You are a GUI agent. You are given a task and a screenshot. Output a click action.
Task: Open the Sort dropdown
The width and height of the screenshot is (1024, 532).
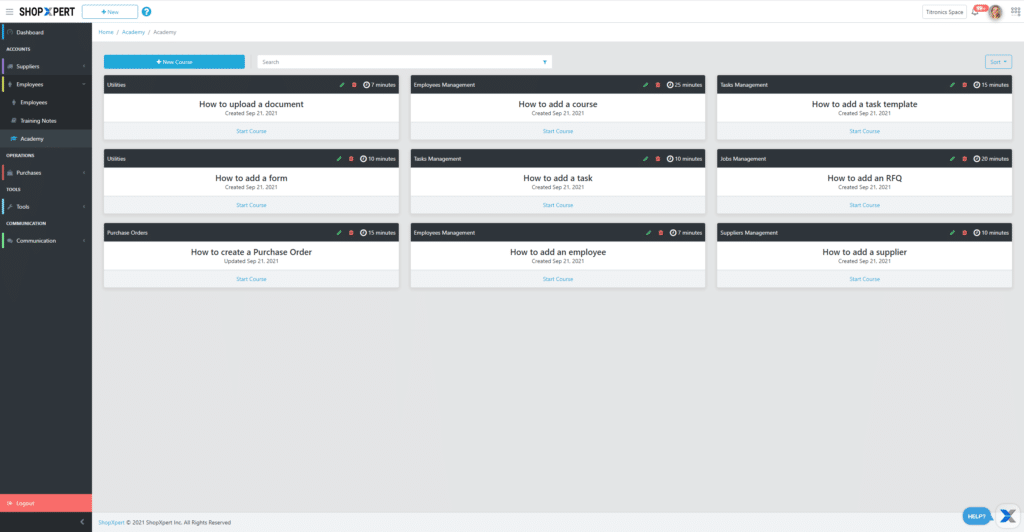point(998,62)
